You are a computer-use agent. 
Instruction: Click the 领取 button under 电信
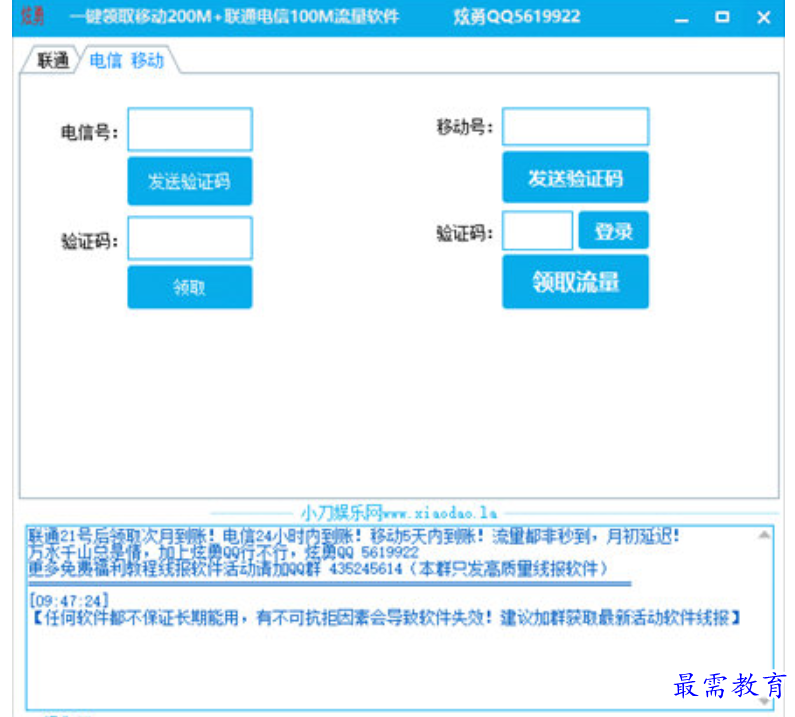pos(190,287)
